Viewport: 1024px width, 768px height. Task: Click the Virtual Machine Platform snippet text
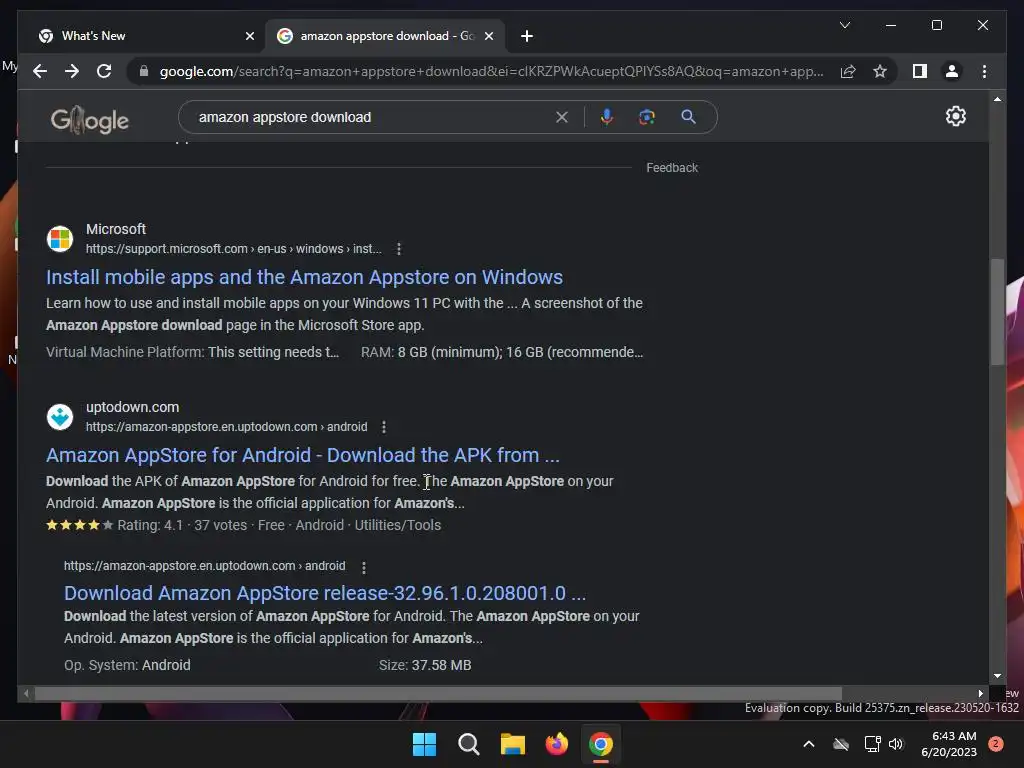[x=193, y=352]
